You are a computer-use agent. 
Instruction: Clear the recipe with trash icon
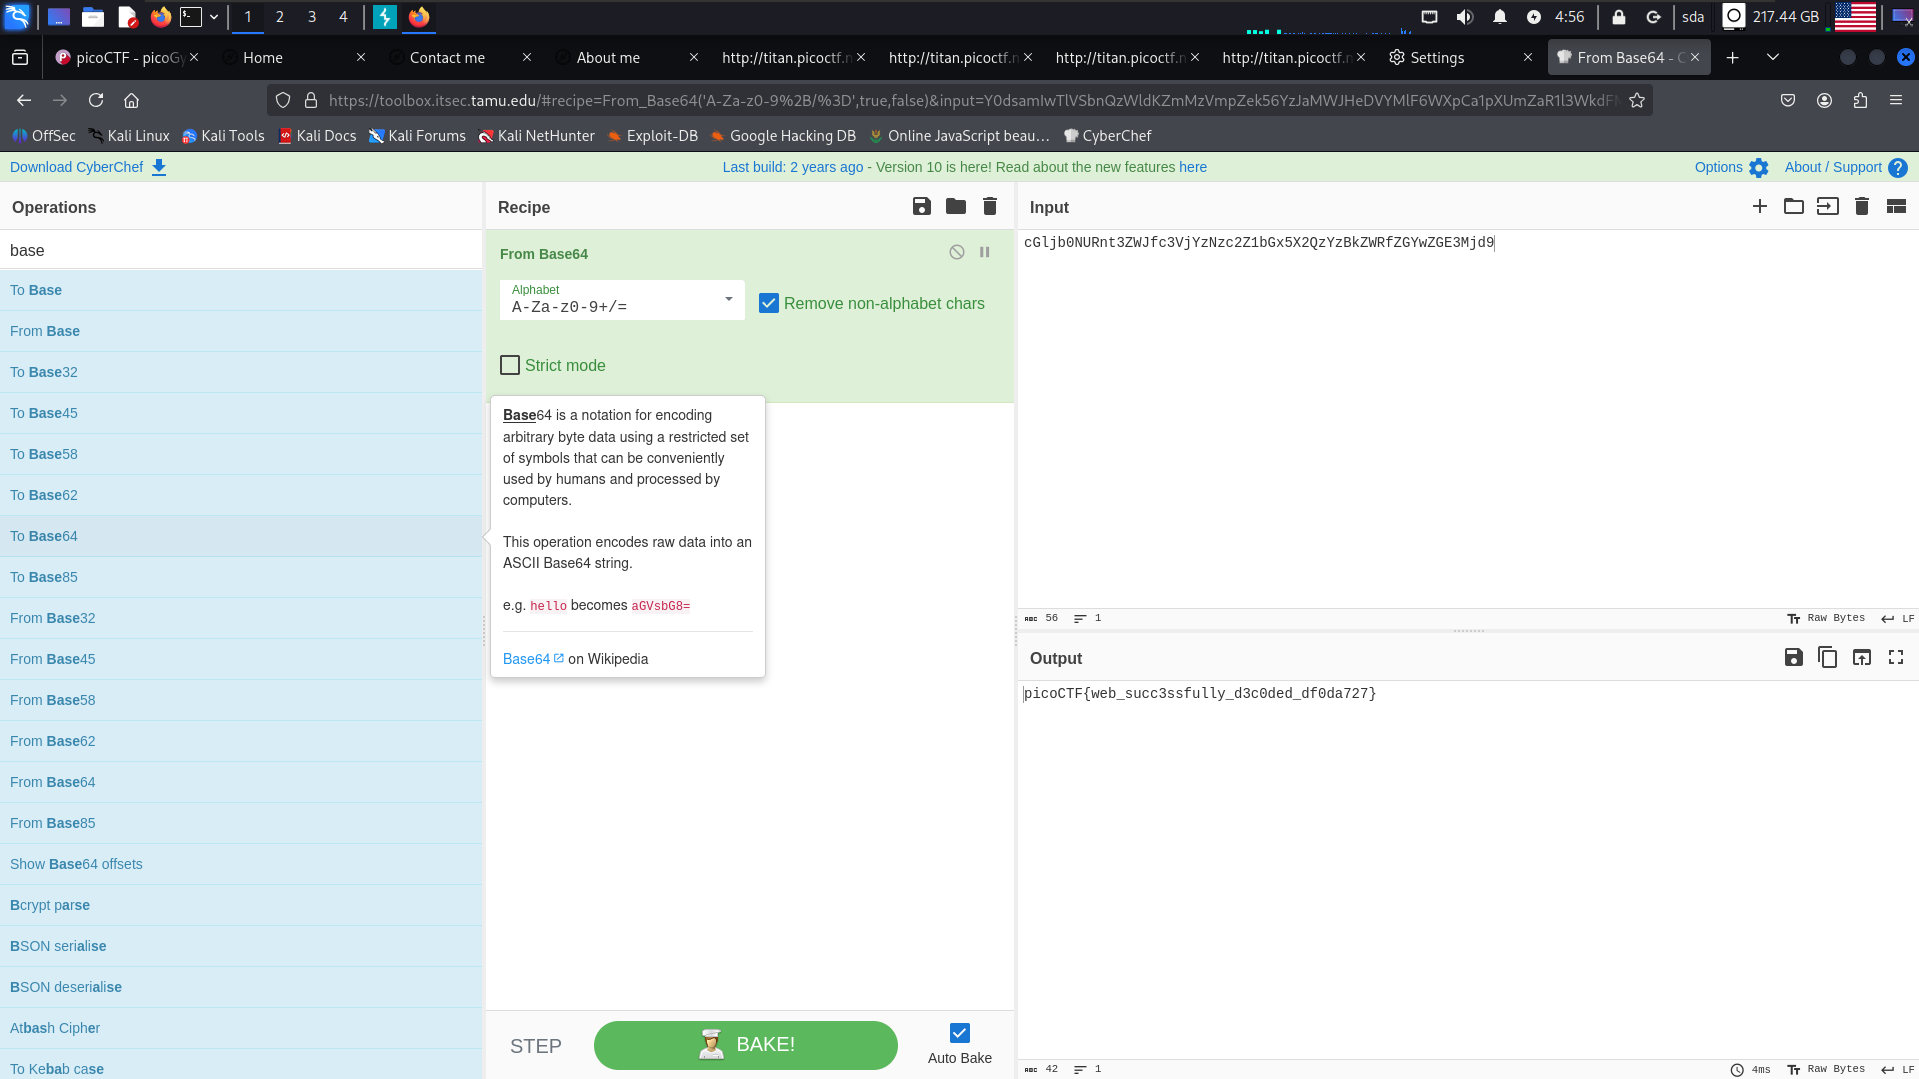tap(989, 206)
